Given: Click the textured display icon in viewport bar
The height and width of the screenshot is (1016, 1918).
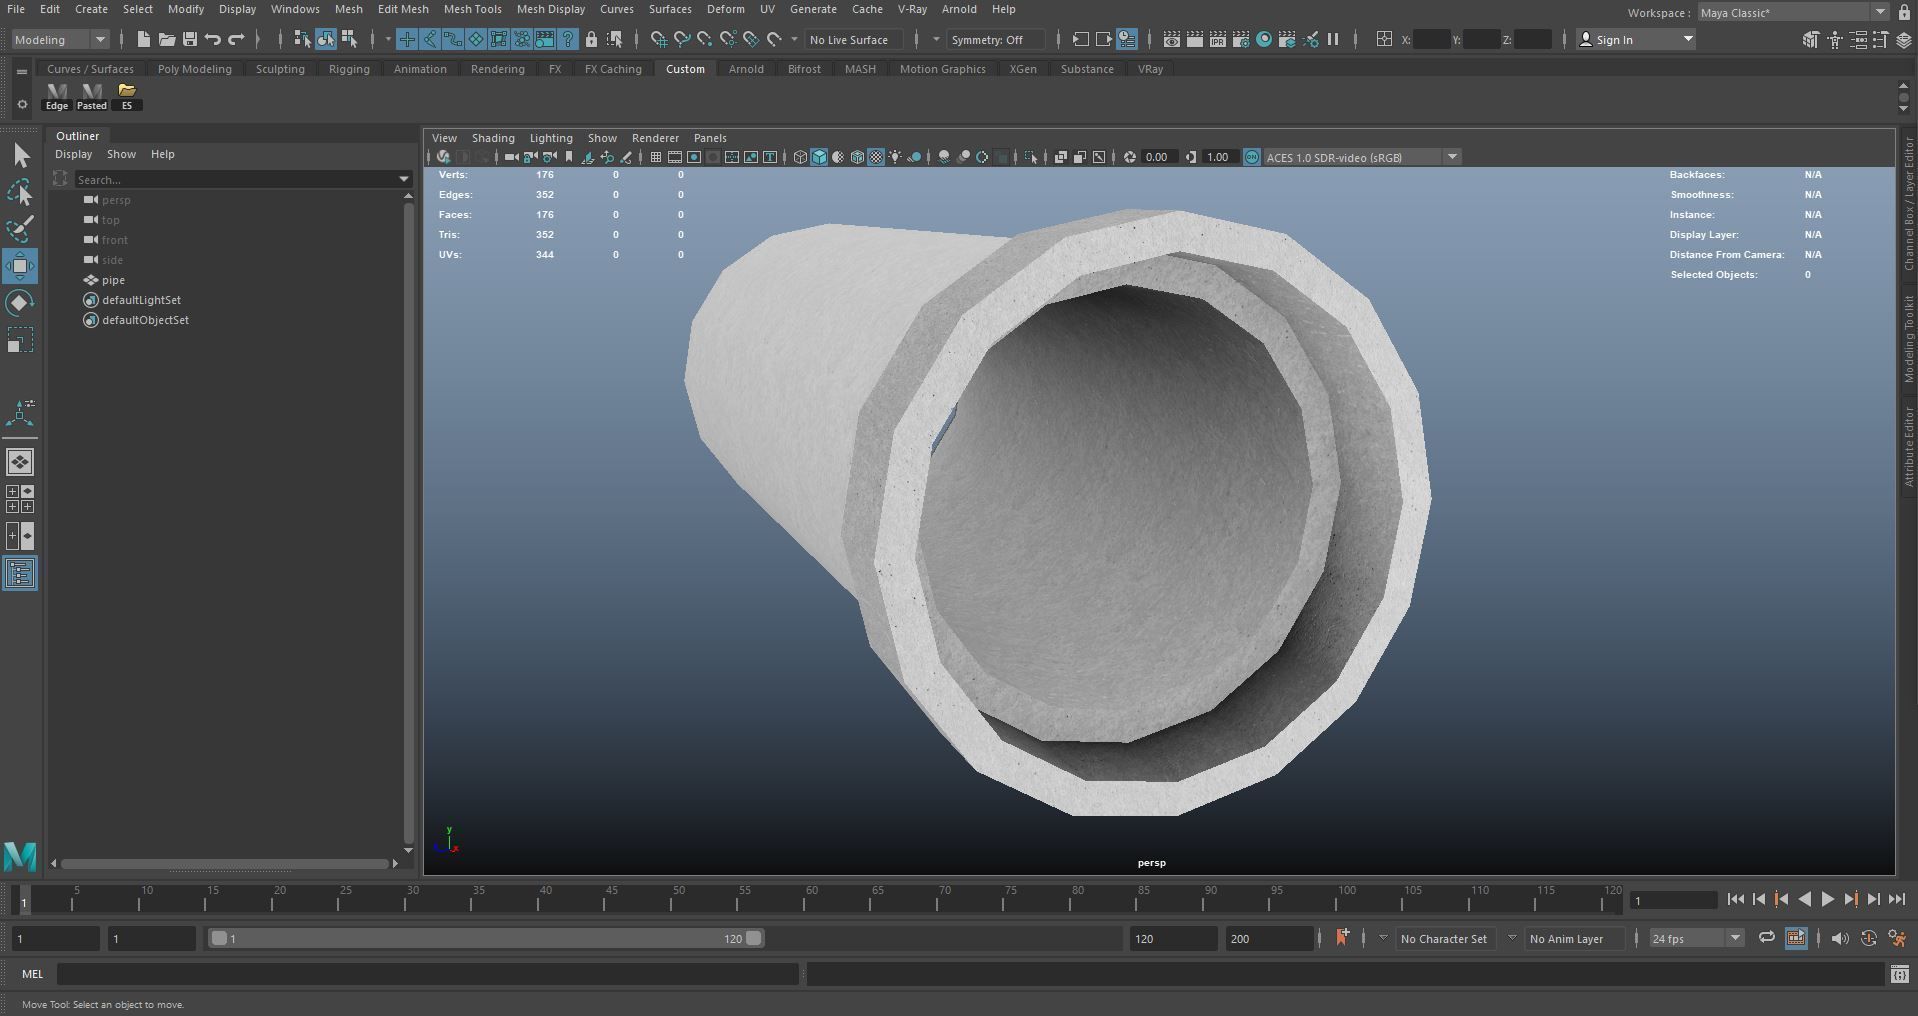Looking at the screenshot, I should pyautogui.click(x=876, y=157).
